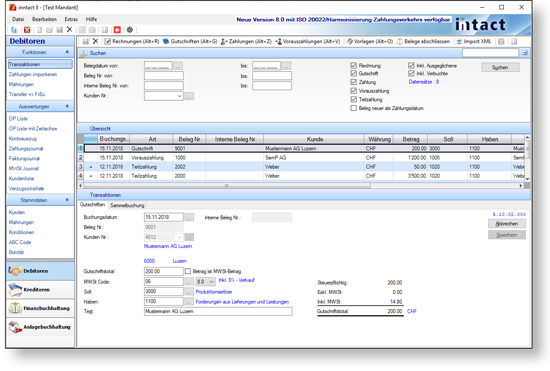
Task: Click the red X box icon in top toolbar
Action: [x=27, y=30]
